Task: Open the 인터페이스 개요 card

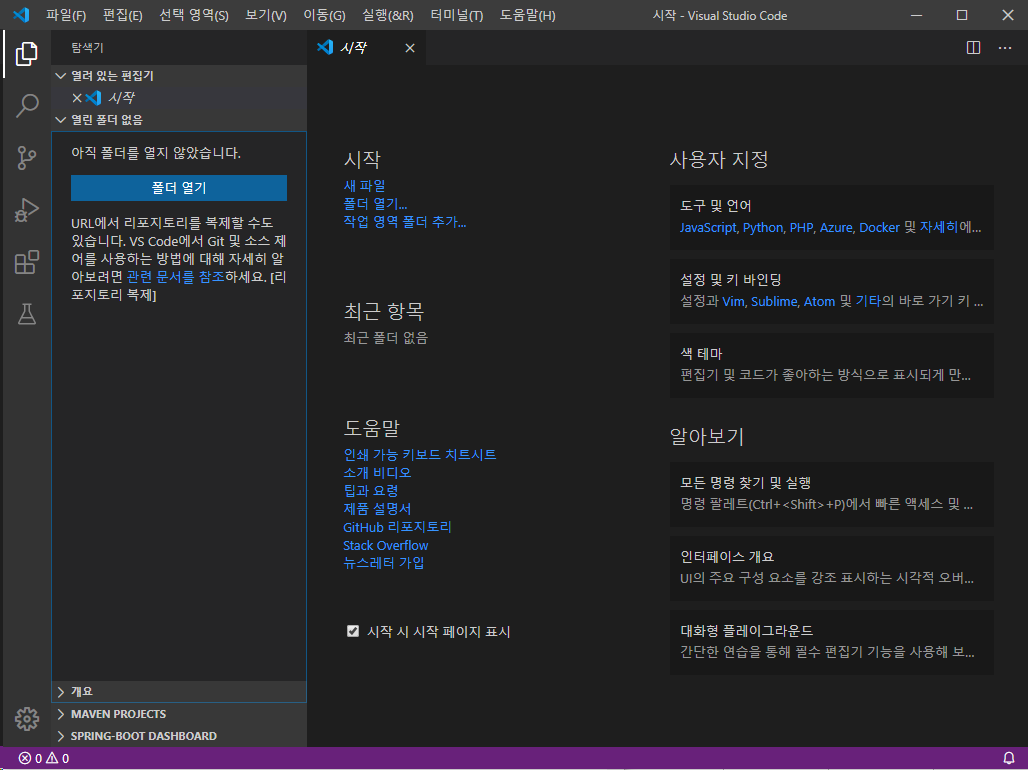Action: click(x=831, y=569)
